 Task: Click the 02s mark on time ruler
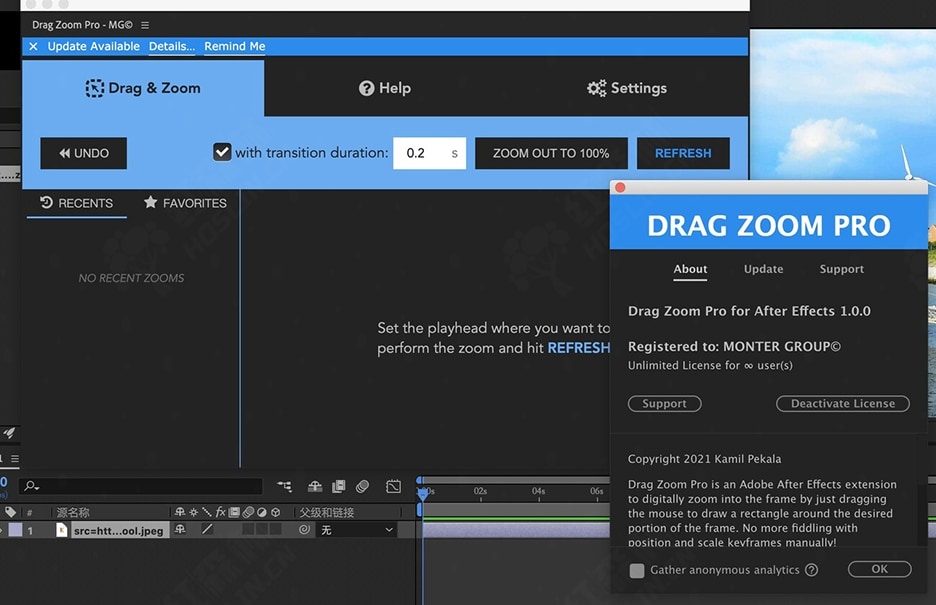481,491
